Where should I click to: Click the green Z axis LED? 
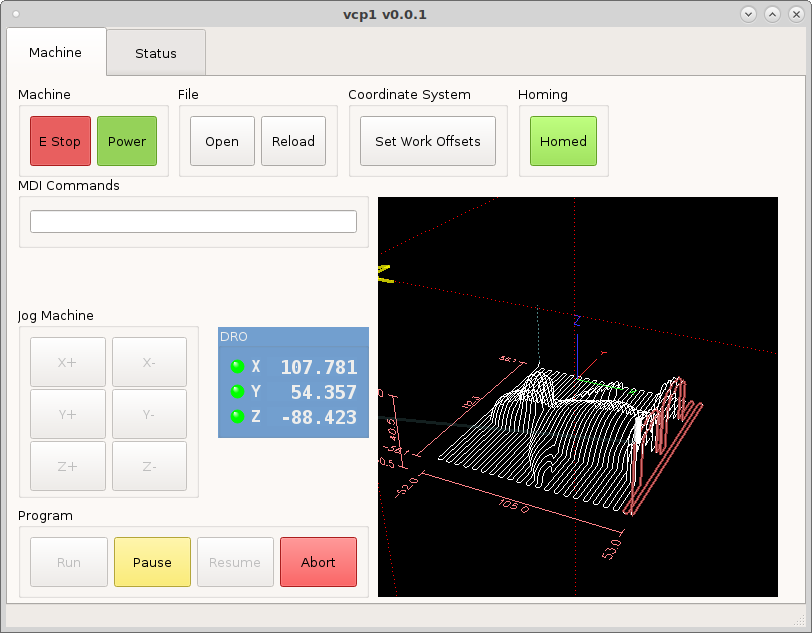tap(237, 416)
